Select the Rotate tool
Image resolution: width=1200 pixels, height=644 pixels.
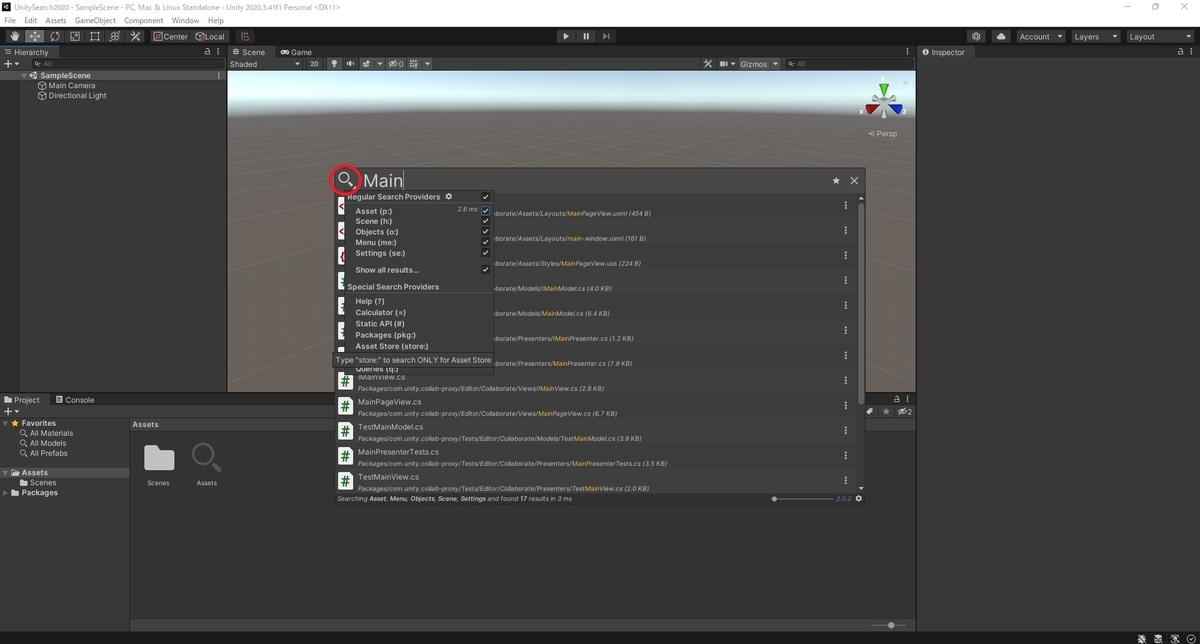55,36
